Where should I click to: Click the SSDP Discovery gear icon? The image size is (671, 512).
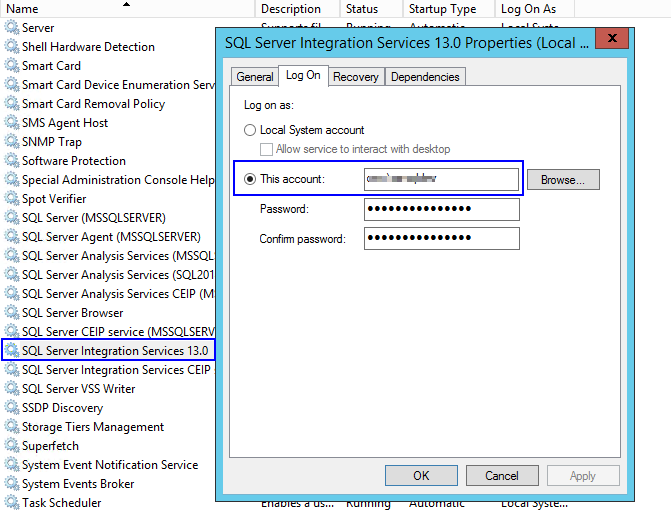point(12,408)
